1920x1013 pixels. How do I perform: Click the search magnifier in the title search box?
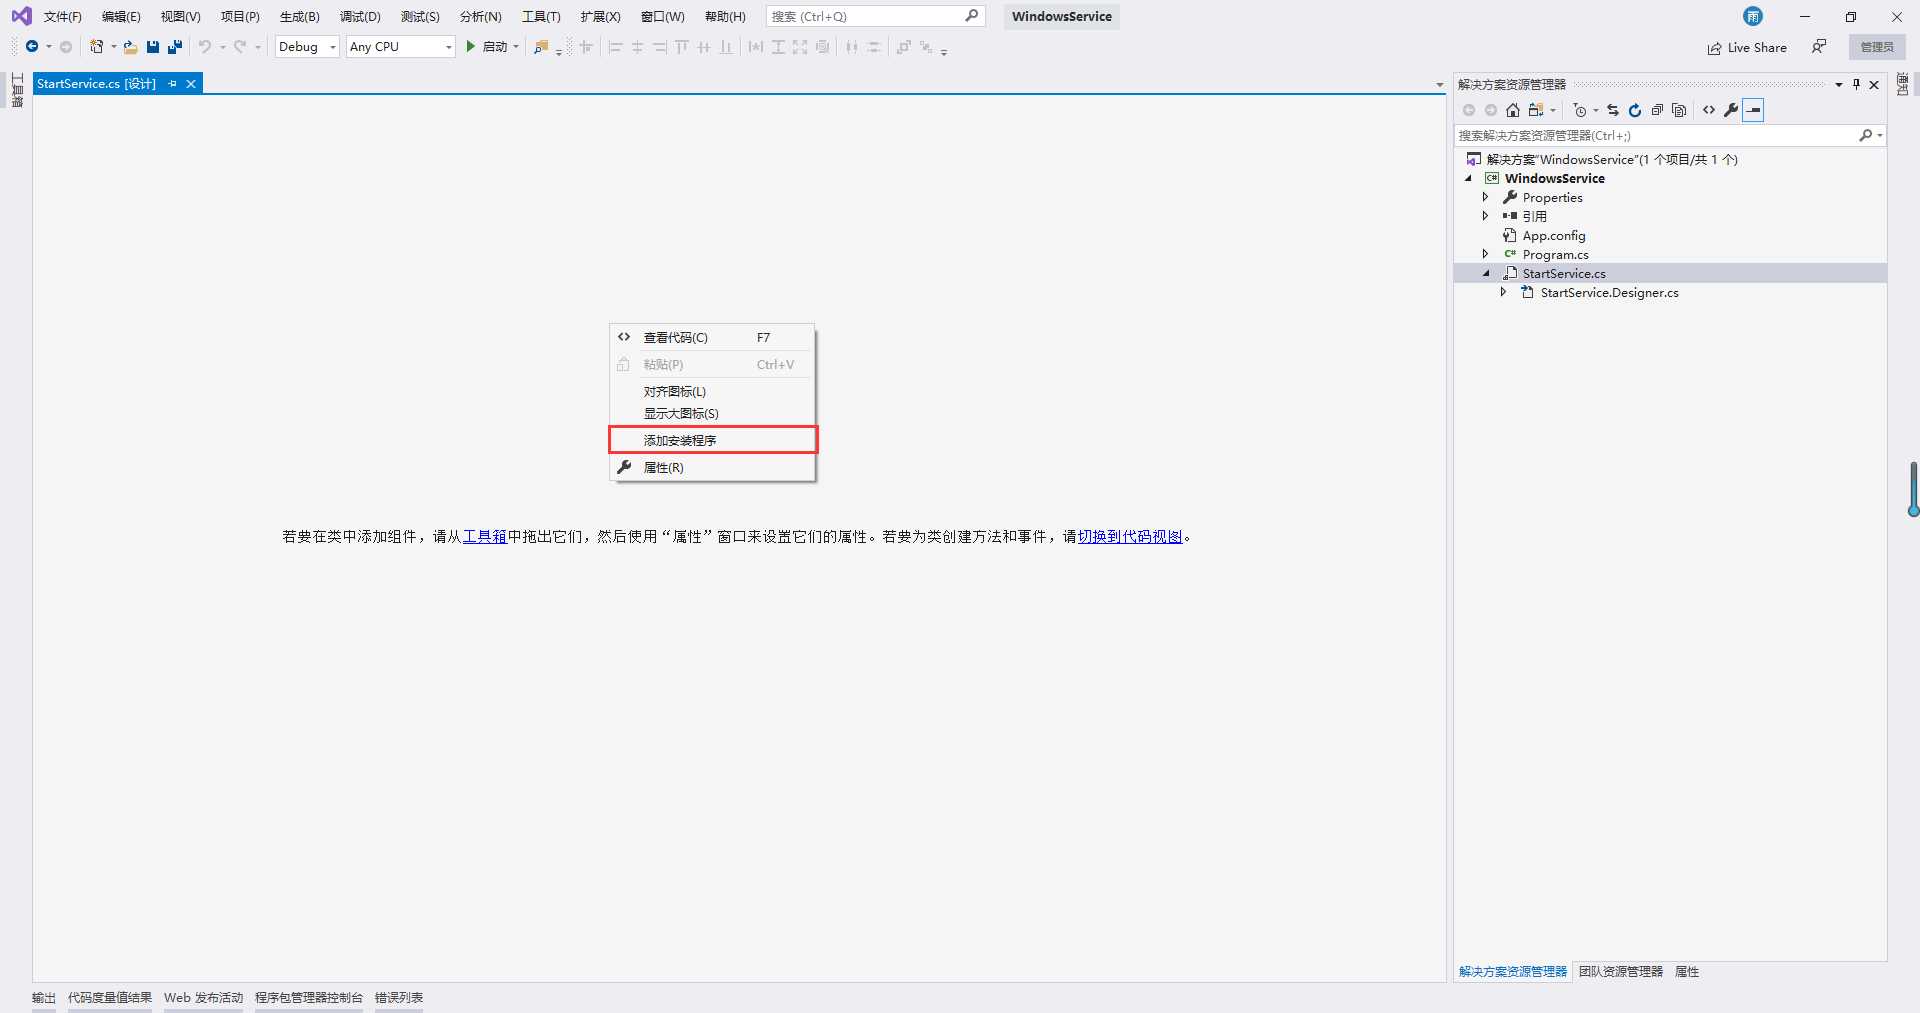pos(971,16)
